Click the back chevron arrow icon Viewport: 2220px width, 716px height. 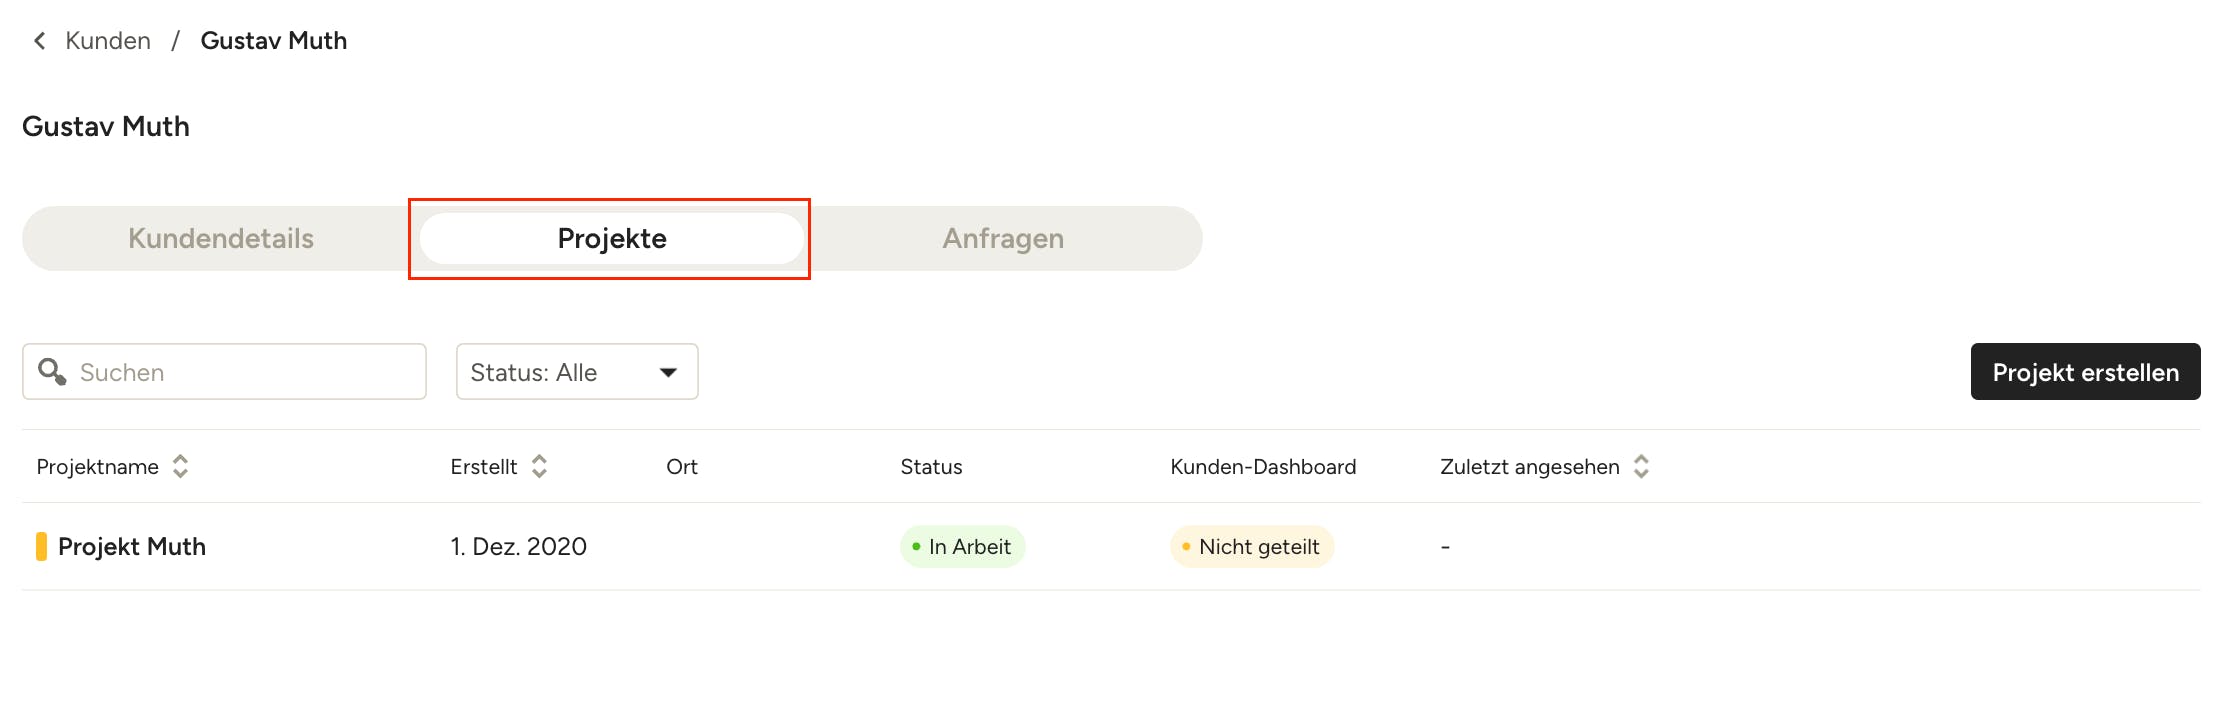tap(40, 41)
